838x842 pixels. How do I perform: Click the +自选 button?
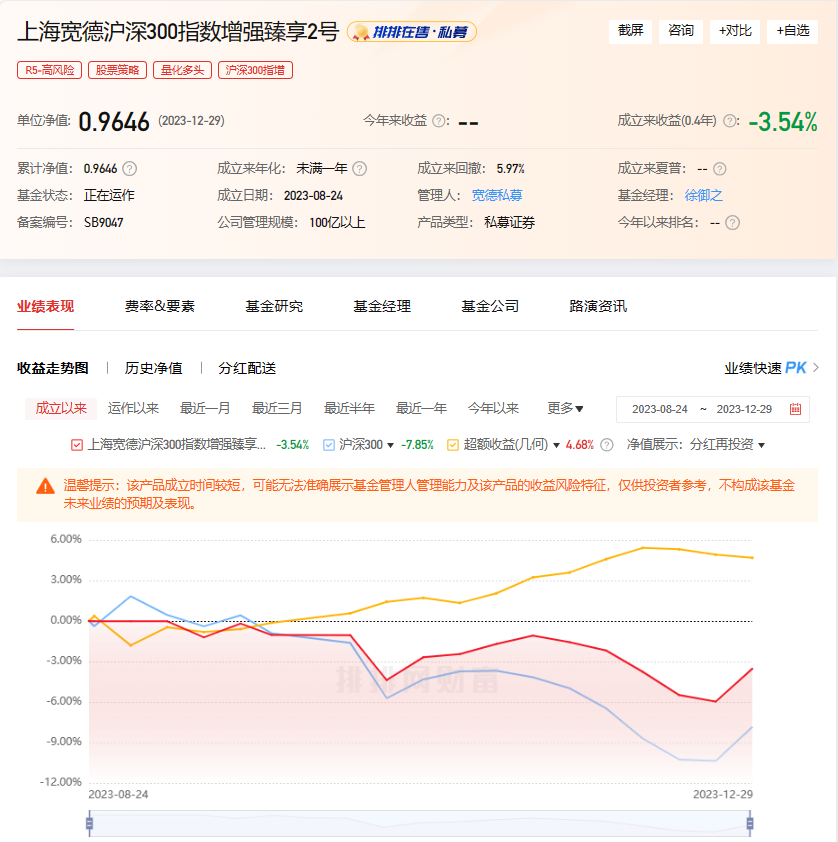click(792, 31)
